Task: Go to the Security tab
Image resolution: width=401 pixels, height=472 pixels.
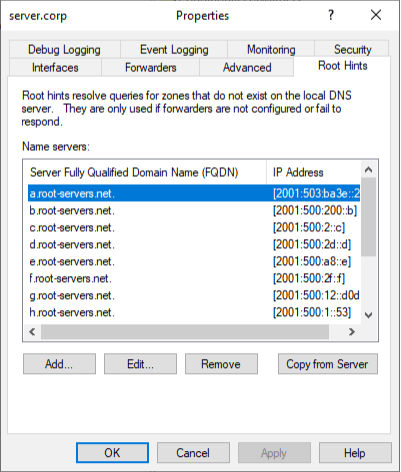Action: (352, 49)
